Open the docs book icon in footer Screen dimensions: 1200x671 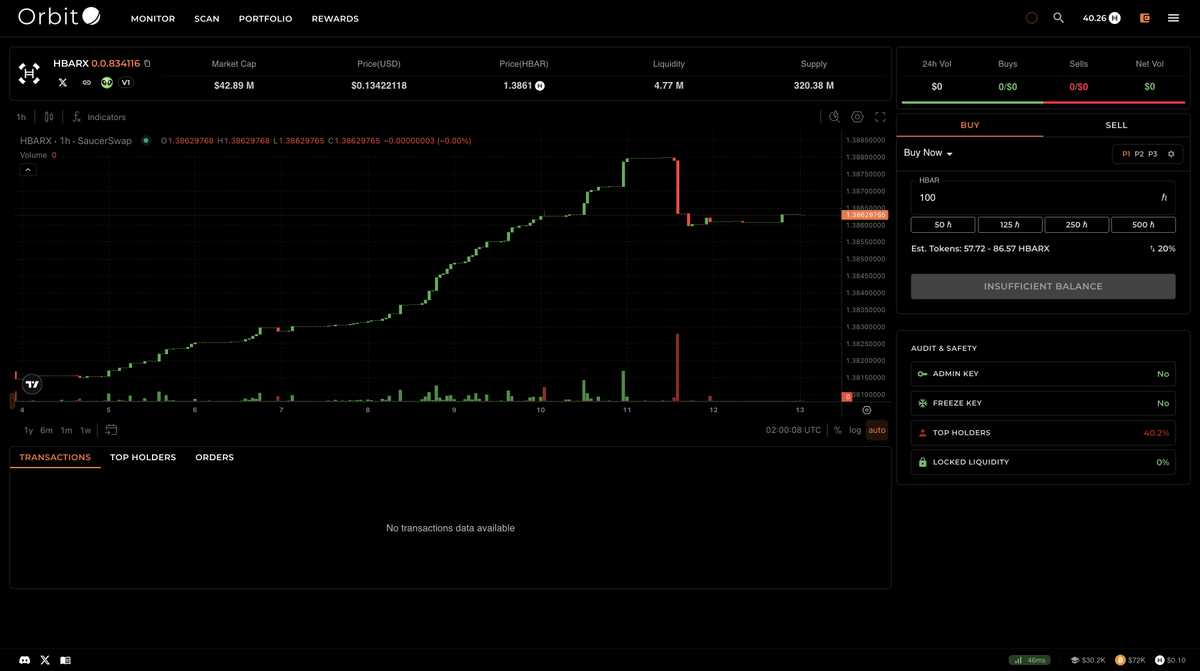pyautogui.click(x=65, y=660)
